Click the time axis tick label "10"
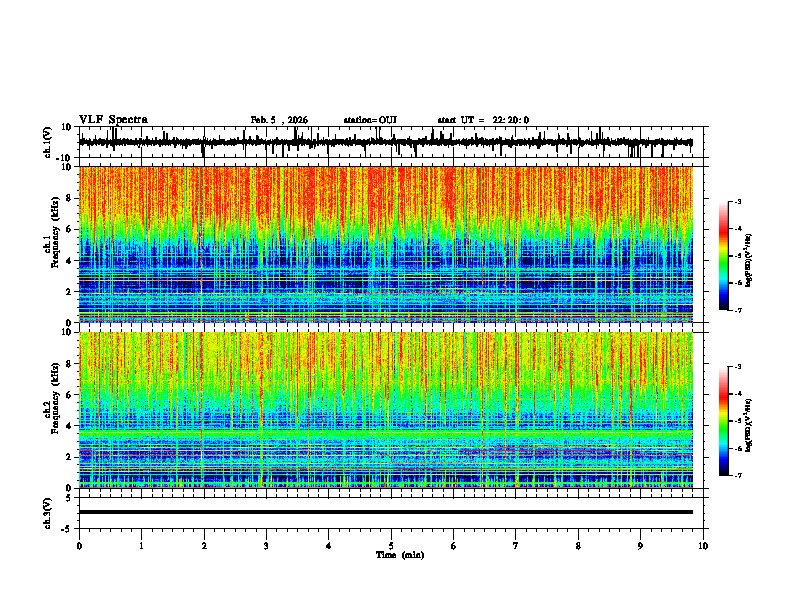The image size is (792, 612). 703,546
